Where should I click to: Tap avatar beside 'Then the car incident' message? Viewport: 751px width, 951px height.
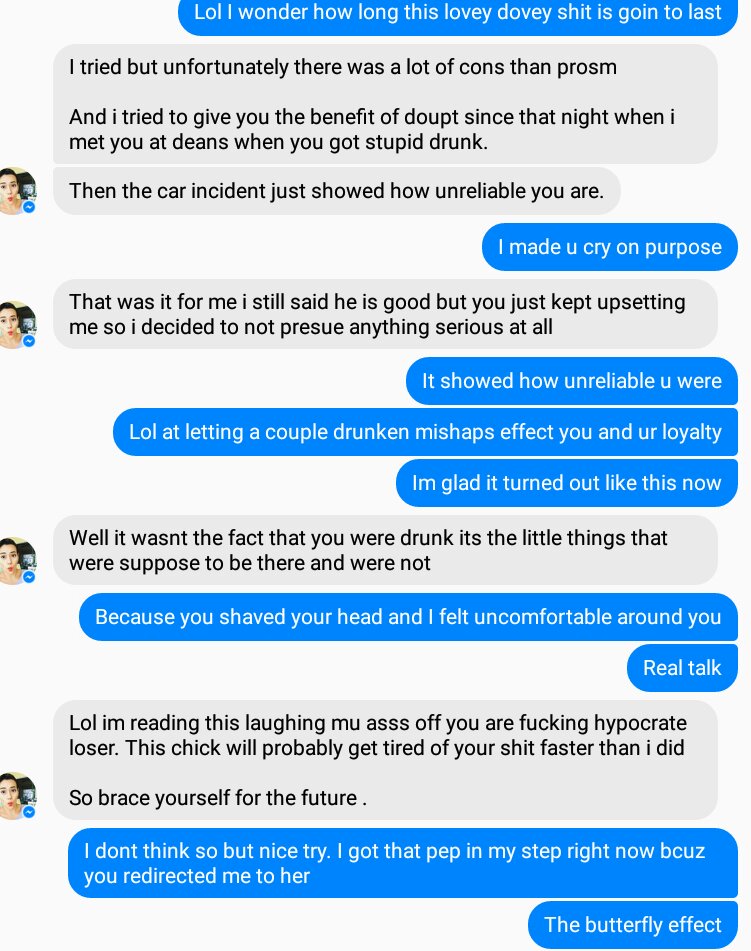(x=17, y=191)
